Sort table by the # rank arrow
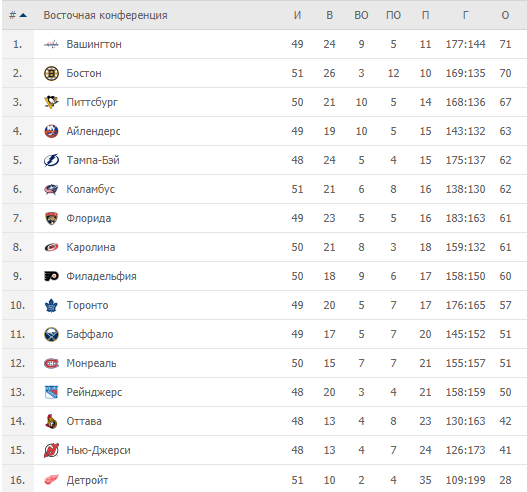527x492 pixels. [23, 15]
